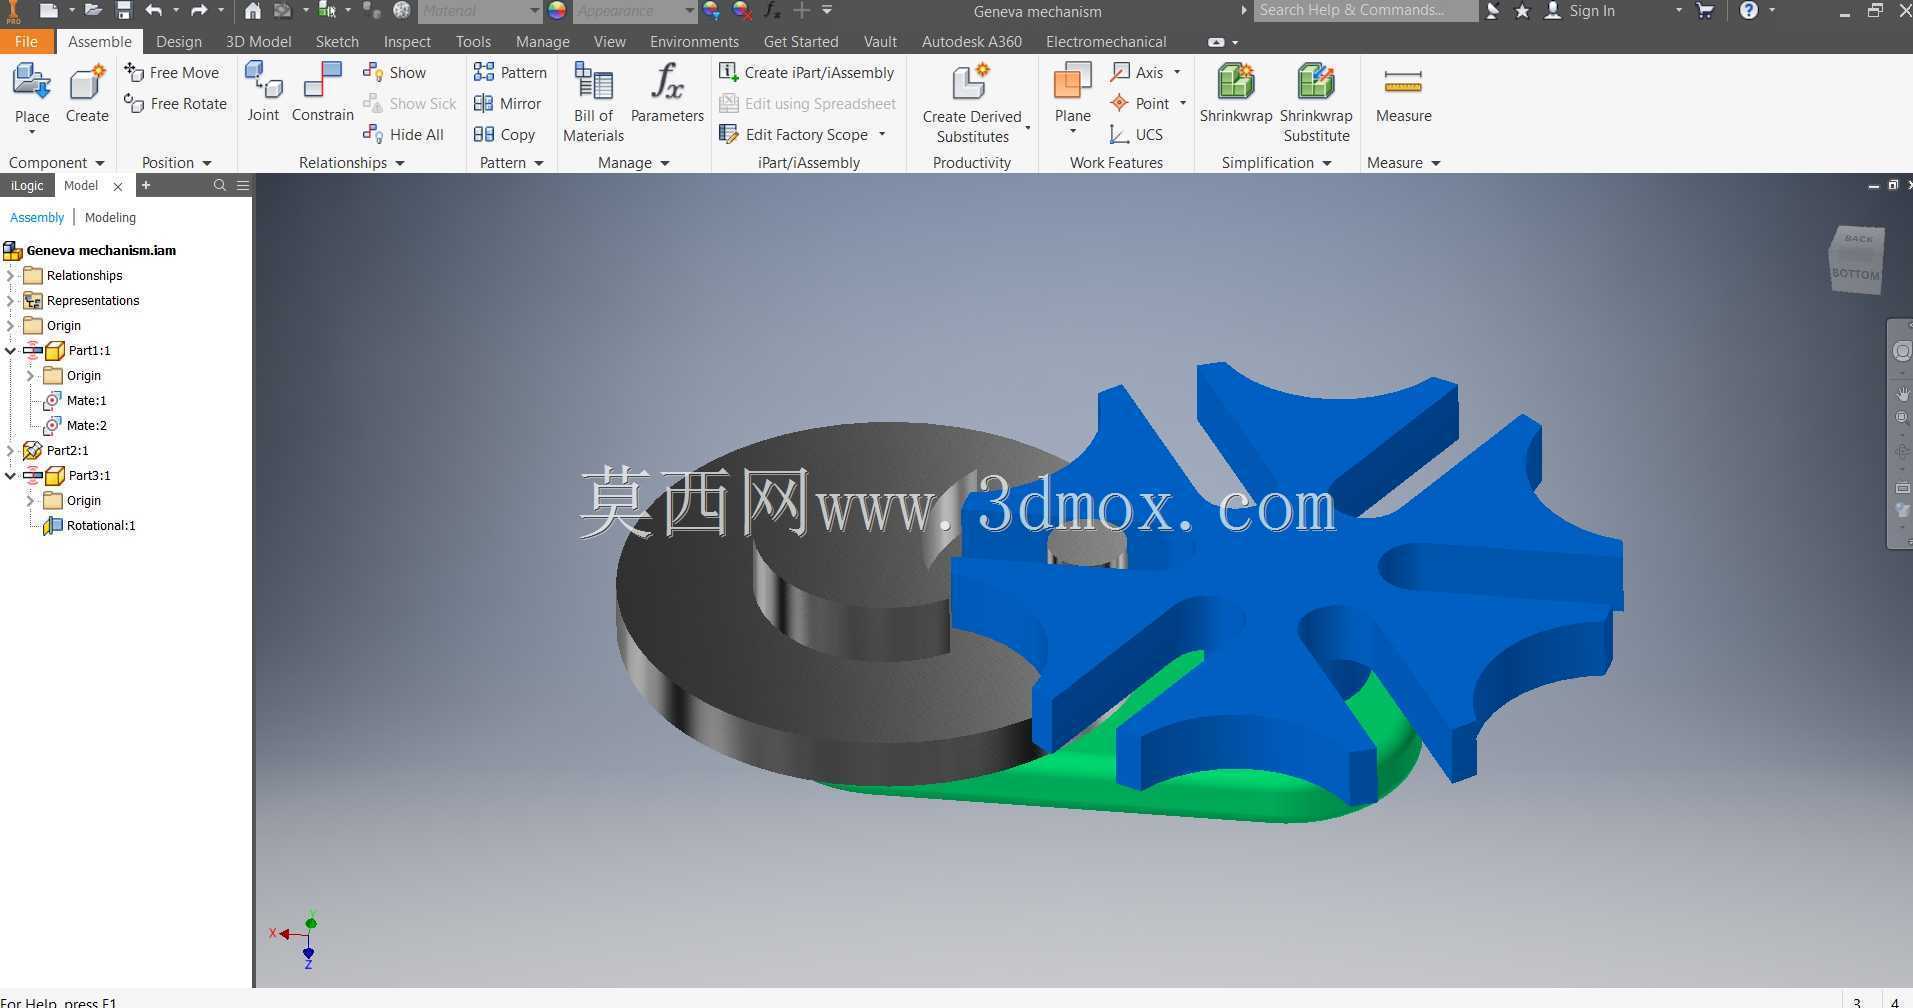Click the Search Help & Commands field

coord(1365,11)
